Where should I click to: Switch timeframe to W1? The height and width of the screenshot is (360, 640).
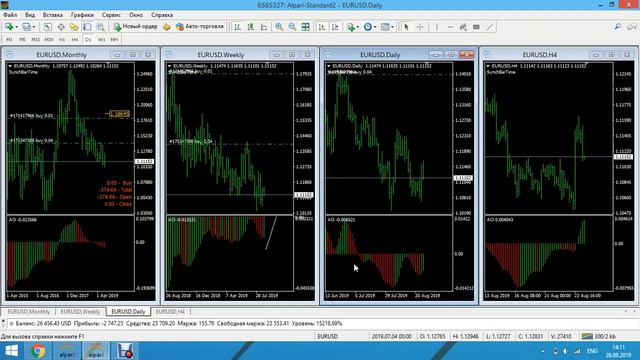coord(102,40)
